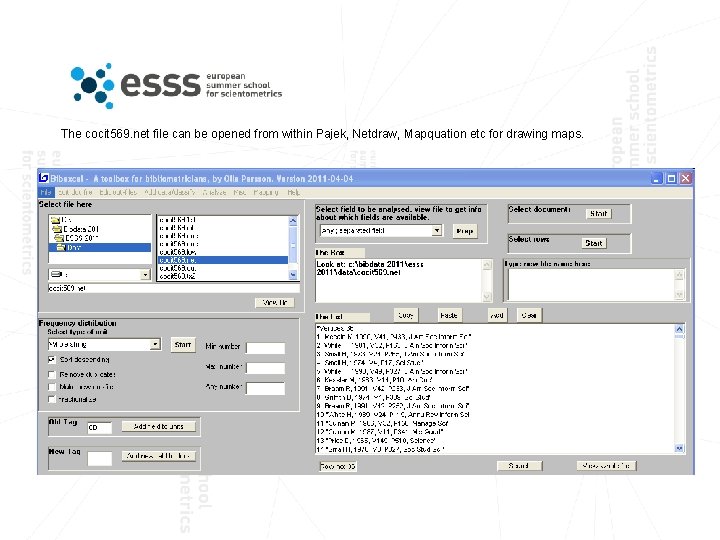Open the Help menu
This screenshot has height=540, width=720.
coord(293,192)
